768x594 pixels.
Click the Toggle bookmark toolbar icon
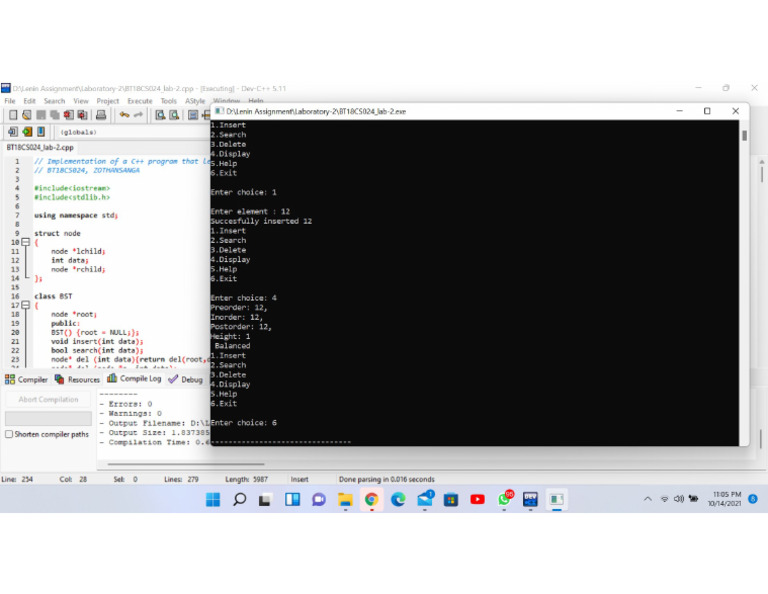click(x=193, y=115)
